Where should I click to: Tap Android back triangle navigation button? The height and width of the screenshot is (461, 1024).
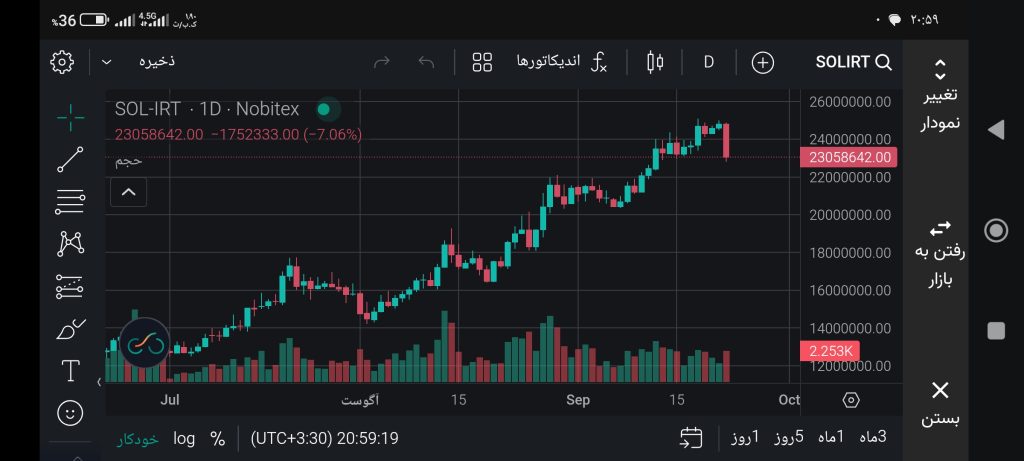point(996,129)
